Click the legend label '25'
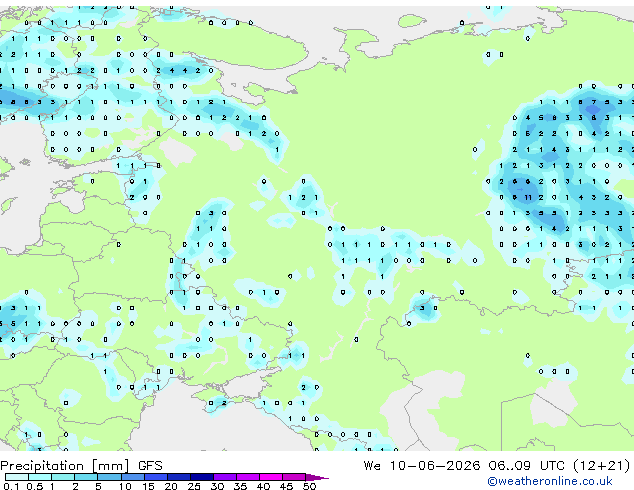The height and width of the screenshot is (490, 634). click(x=194, y=486)
